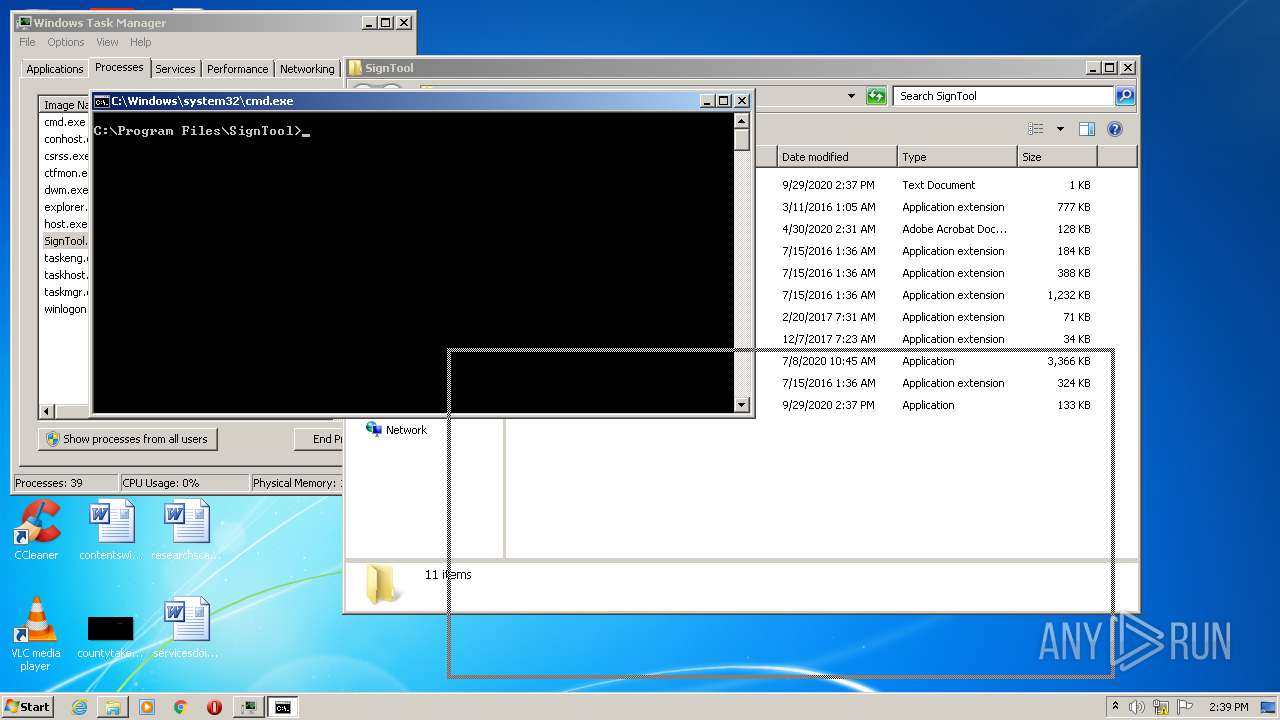1280x720 pixels.
Task: Toggle the preview pane icon in Explorer
Action: pyautogui.click(x=1087, y=129)
